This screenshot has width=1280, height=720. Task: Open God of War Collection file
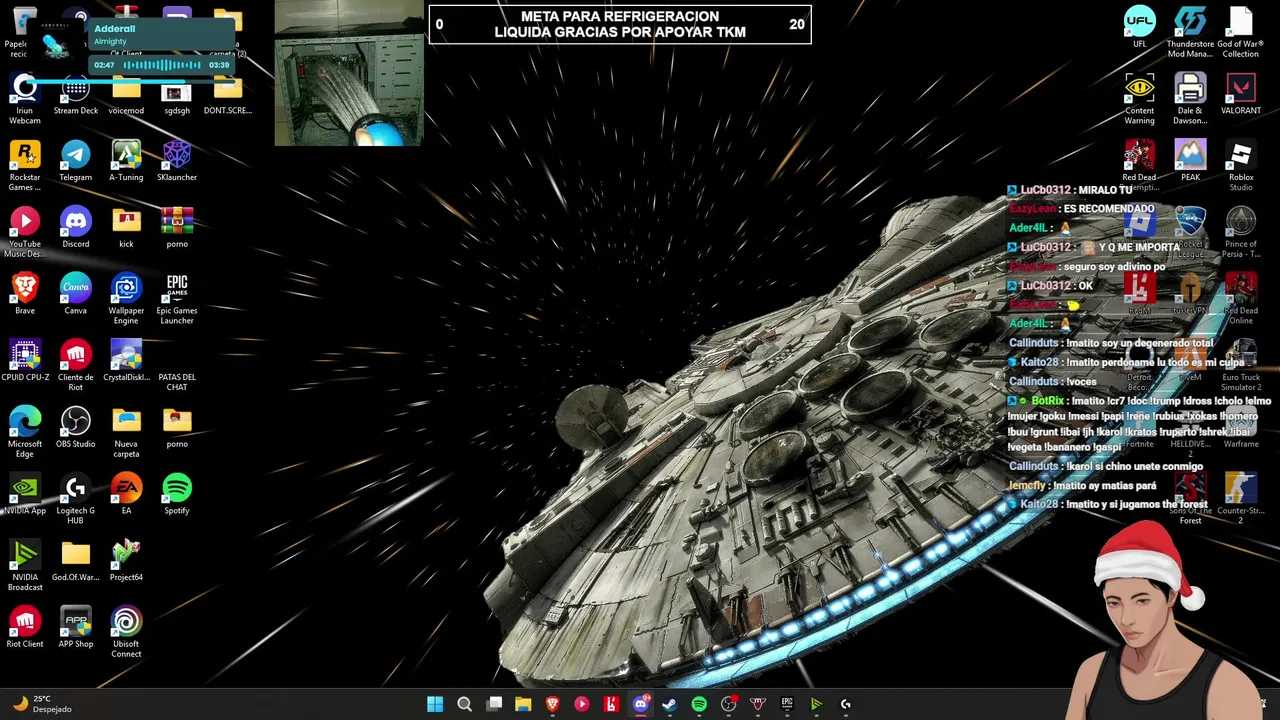point(1241,33)
